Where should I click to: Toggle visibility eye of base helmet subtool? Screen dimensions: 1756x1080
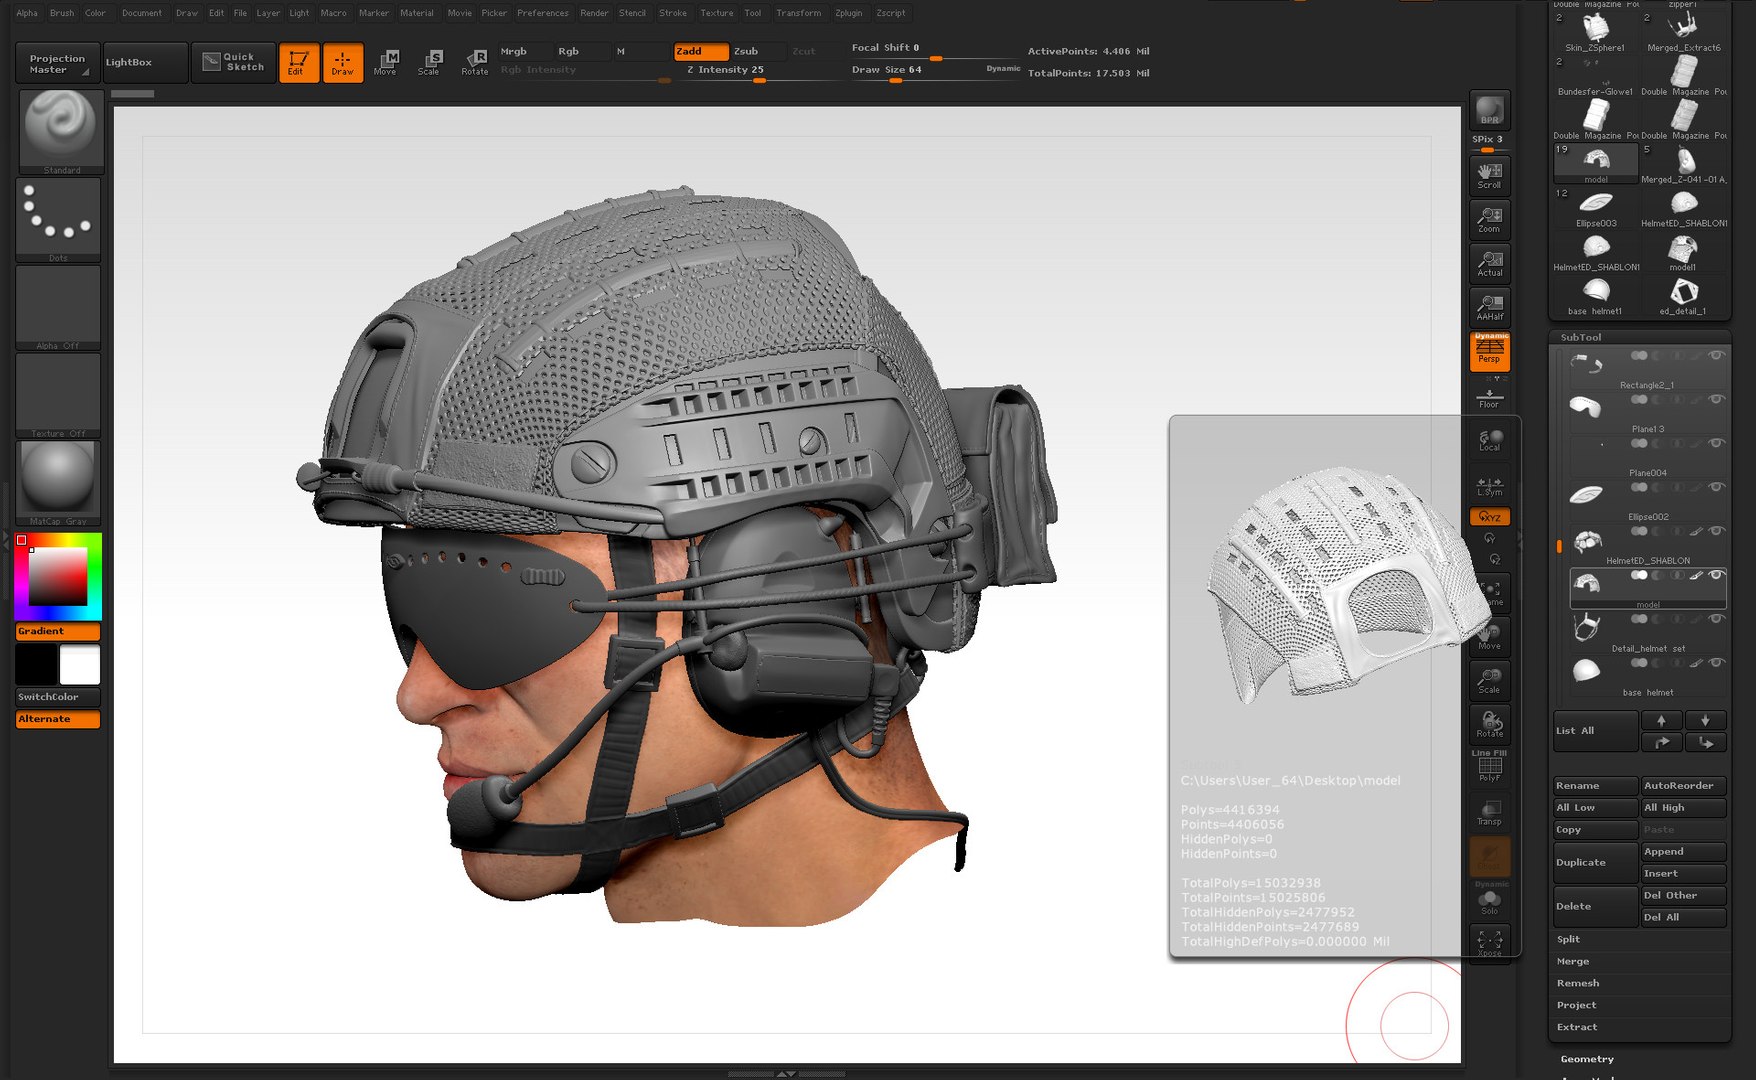click(1716, 663)
